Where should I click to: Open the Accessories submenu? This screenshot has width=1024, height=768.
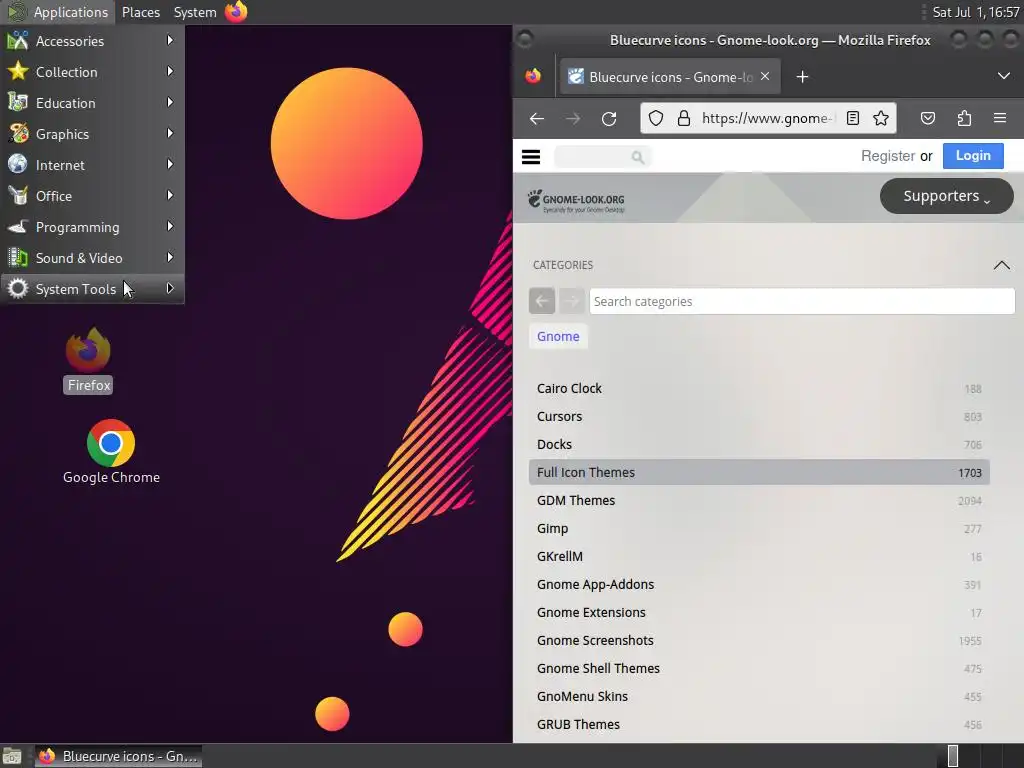tap(92, 41)
